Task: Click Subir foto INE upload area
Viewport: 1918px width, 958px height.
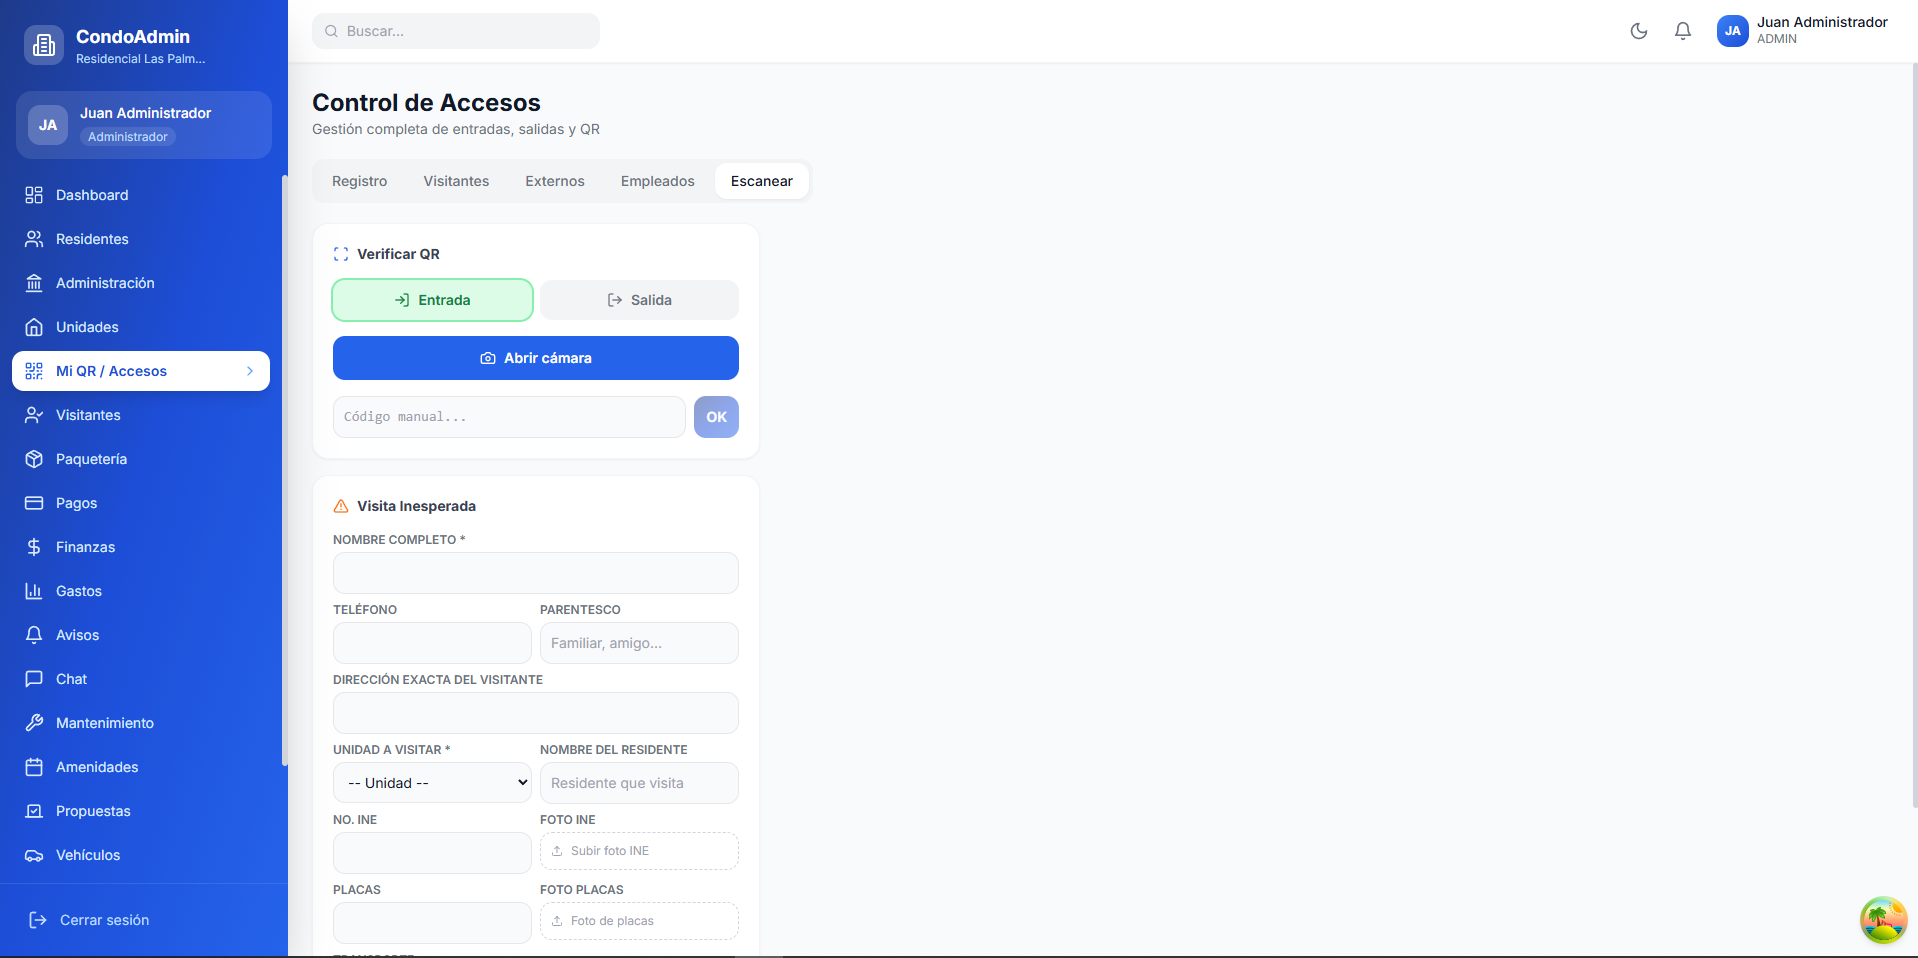Action: 639,851
